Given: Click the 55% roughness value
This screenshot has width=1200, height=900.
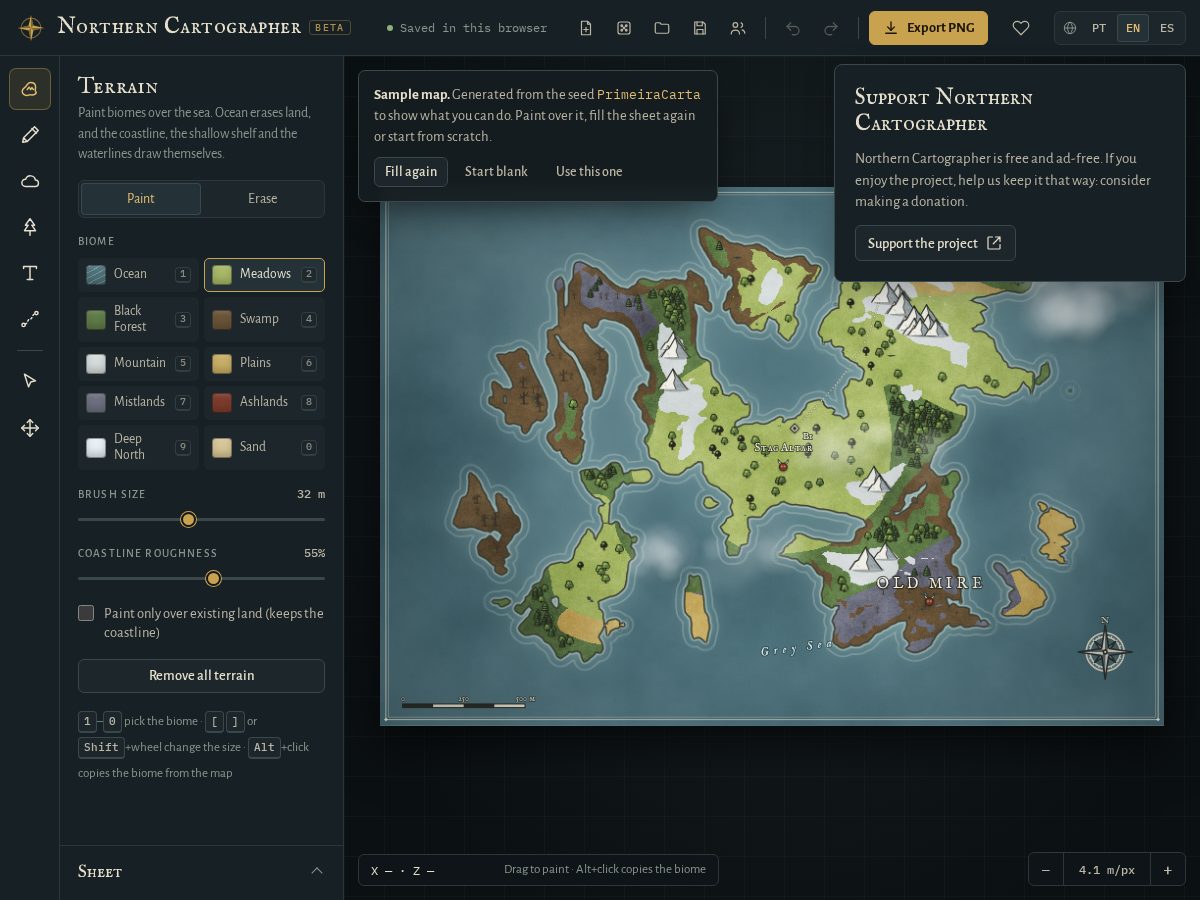Looking at the screenshot, I should point(314,553).
